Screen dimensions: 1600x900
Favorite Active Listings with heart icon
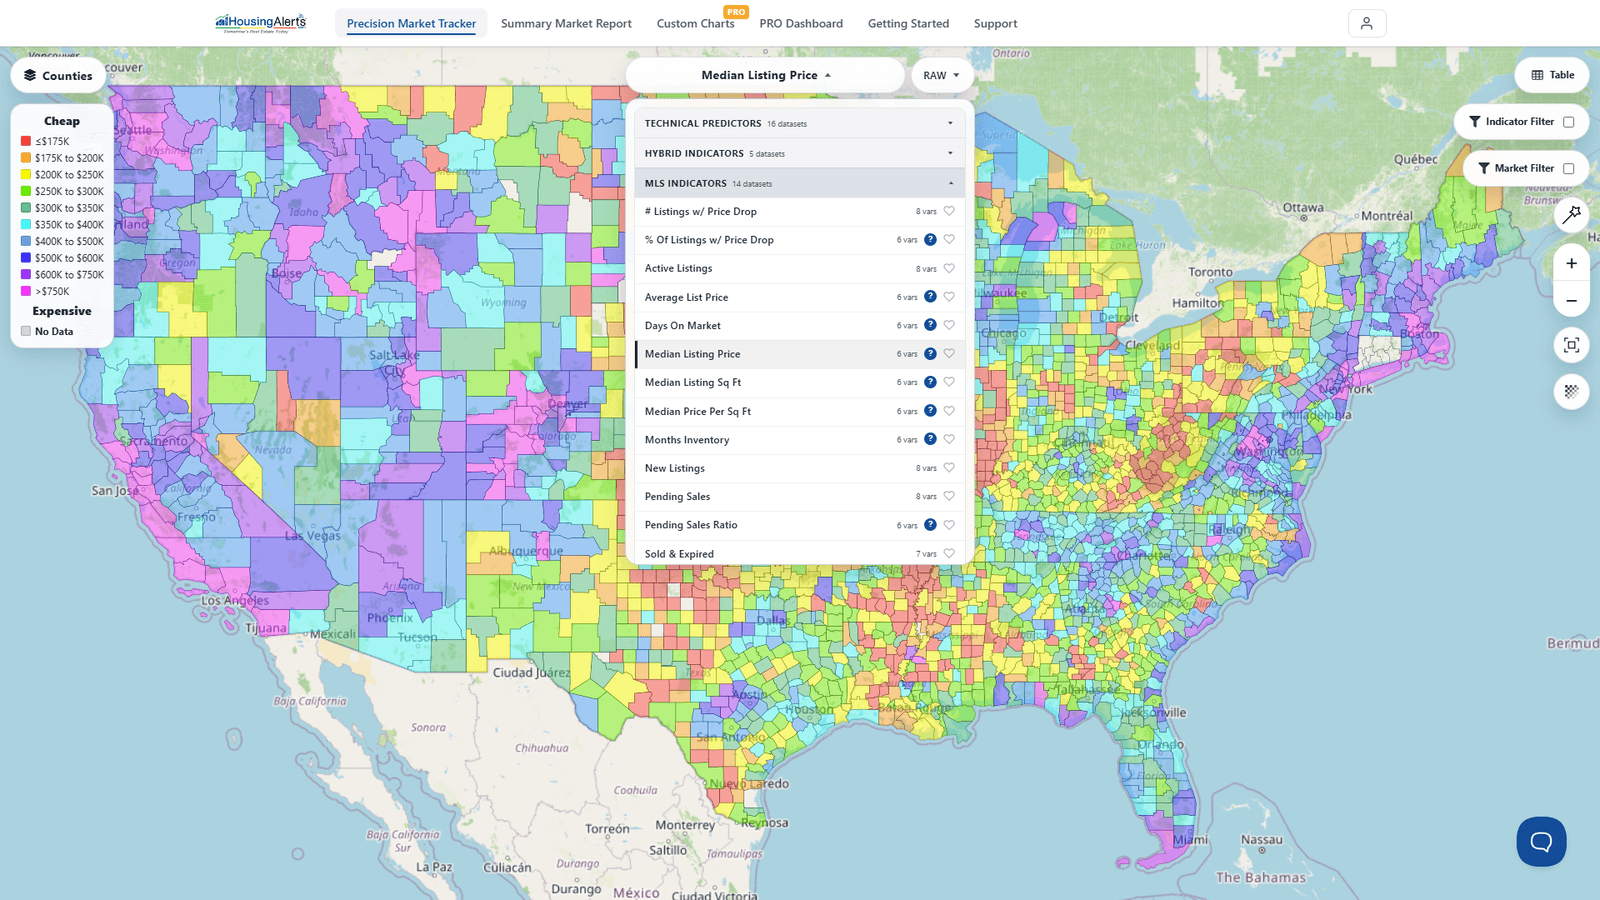[x=949, y=268]
